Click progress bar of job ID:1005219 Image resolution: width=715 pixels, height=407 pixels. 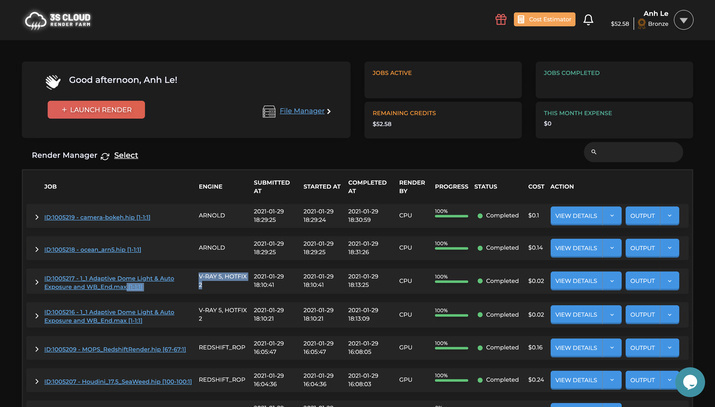click(x=451, y=216)
